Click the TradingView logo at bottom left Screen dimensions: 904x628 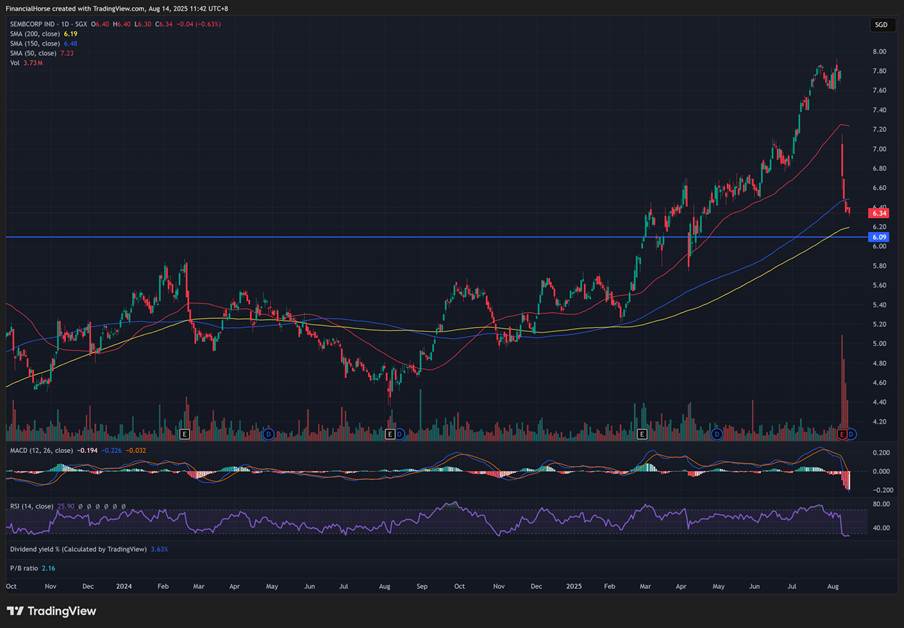tap(47, 611)
